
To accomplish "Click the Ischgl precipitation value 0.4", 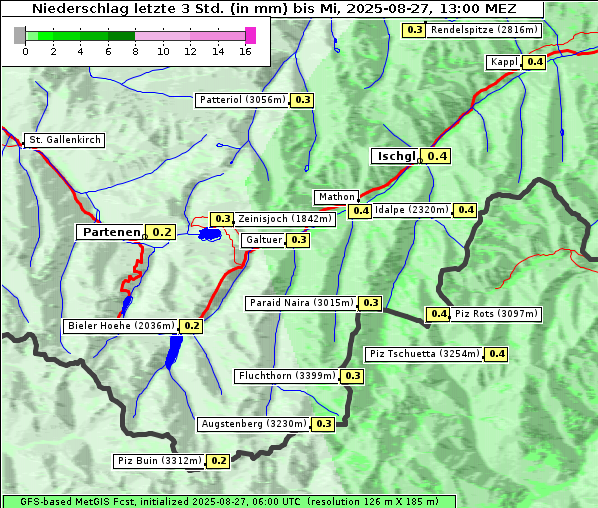I will [437, 156].
